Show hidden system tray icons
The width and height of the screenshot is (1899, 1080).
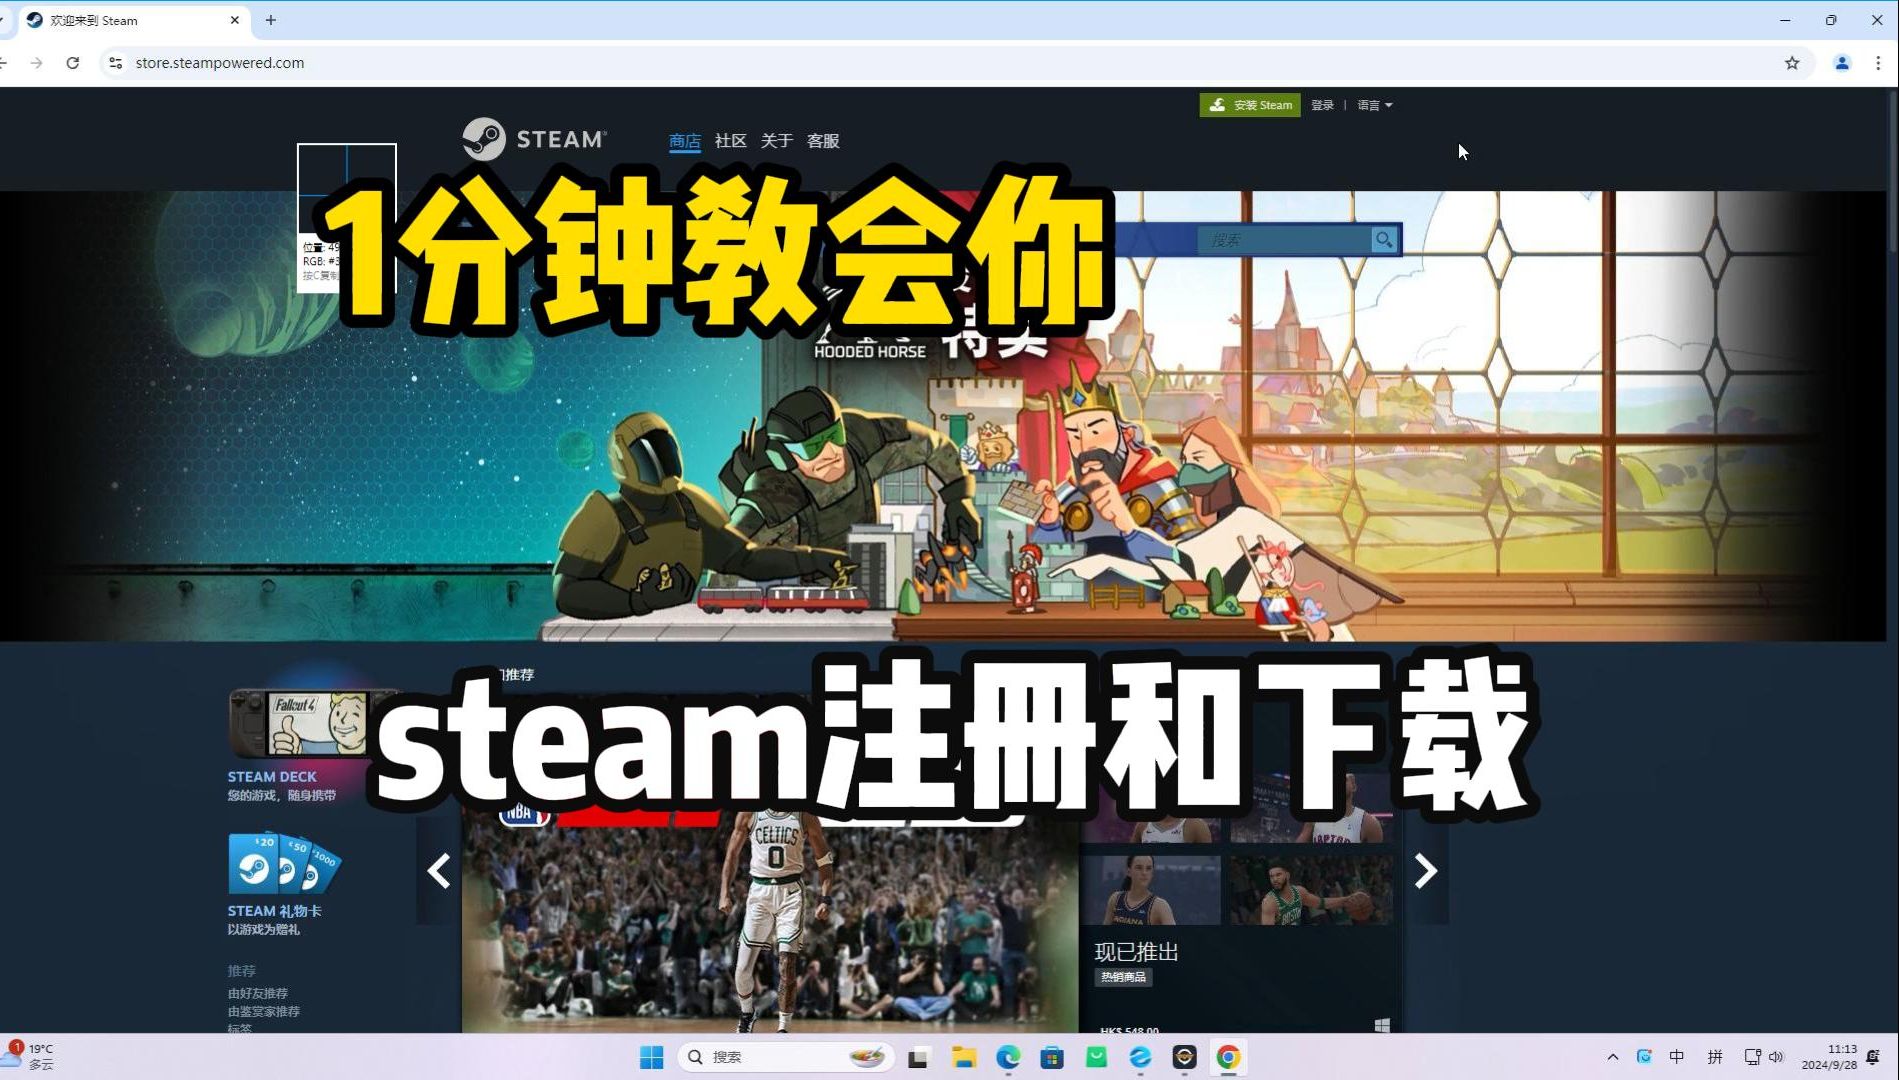coord(1612,1057)
